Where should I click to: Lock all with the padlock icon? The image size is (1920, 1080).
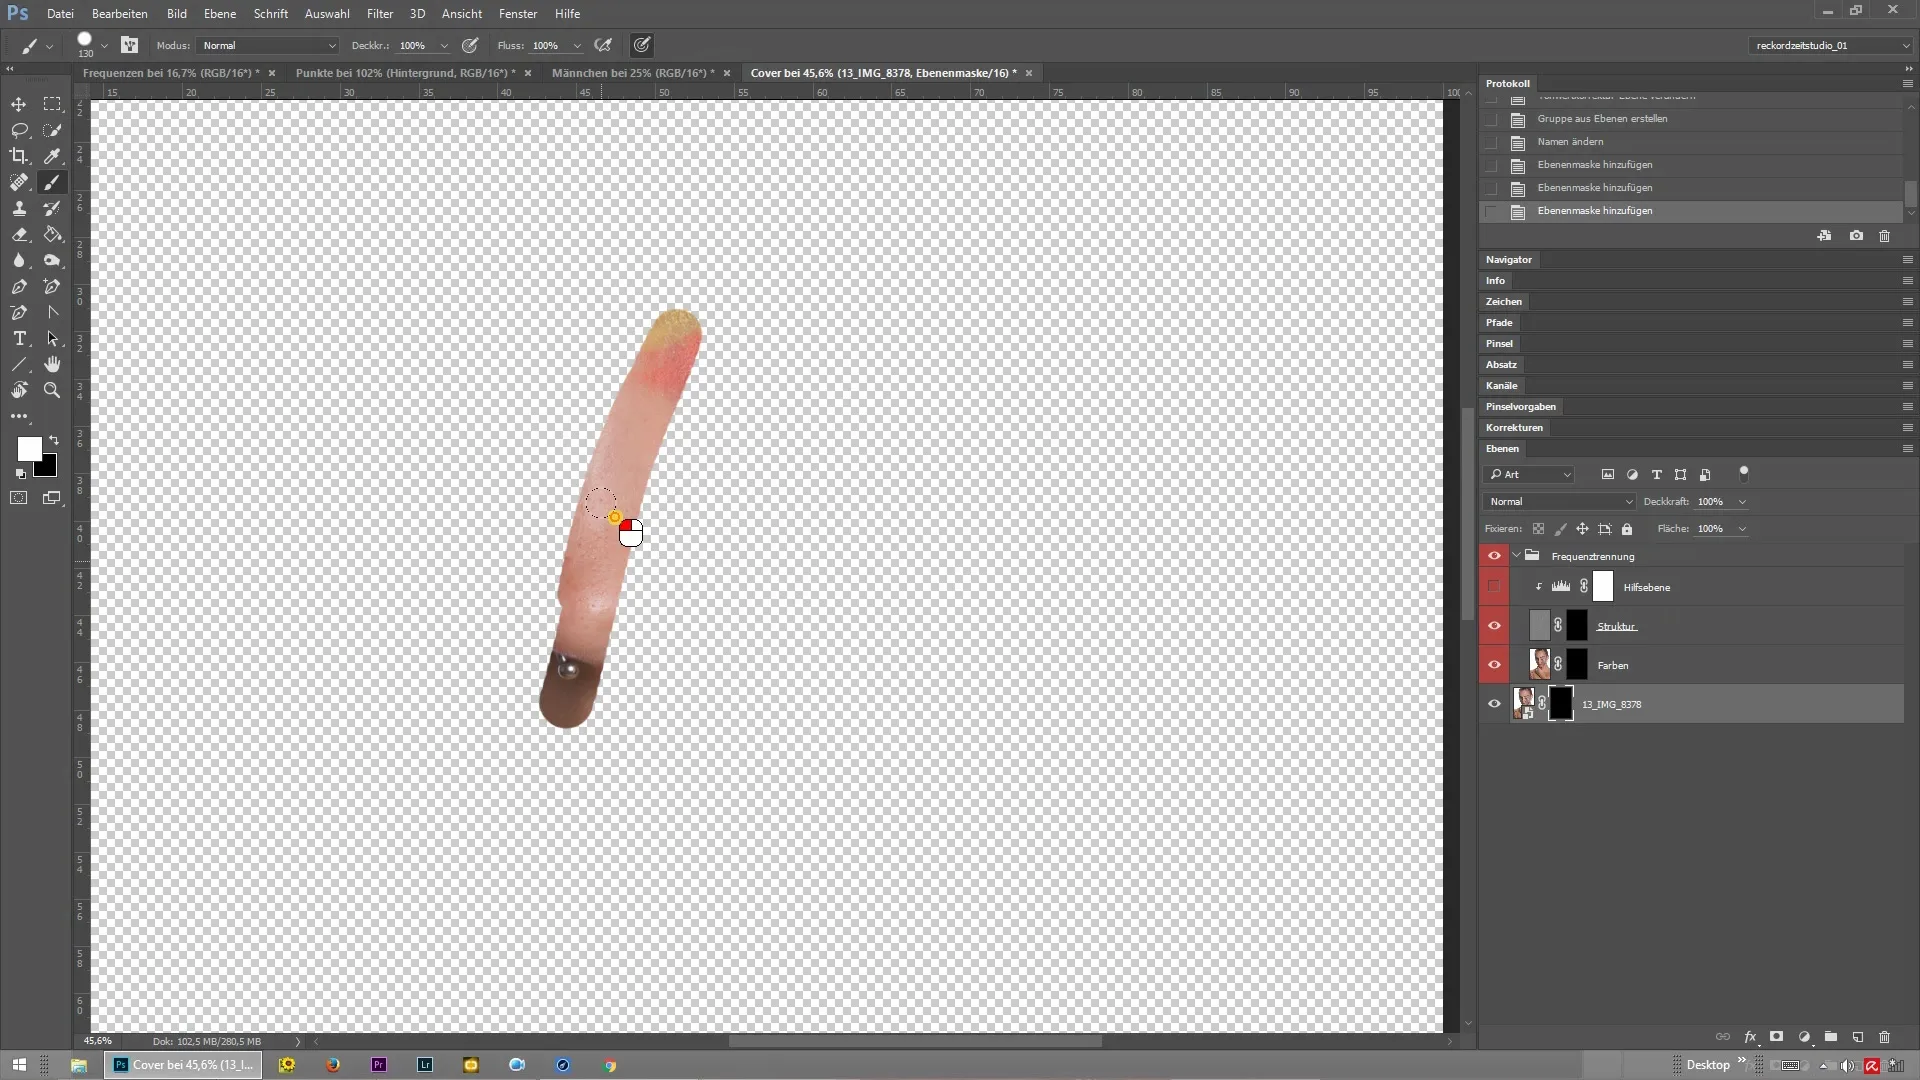pos(1627,529)
